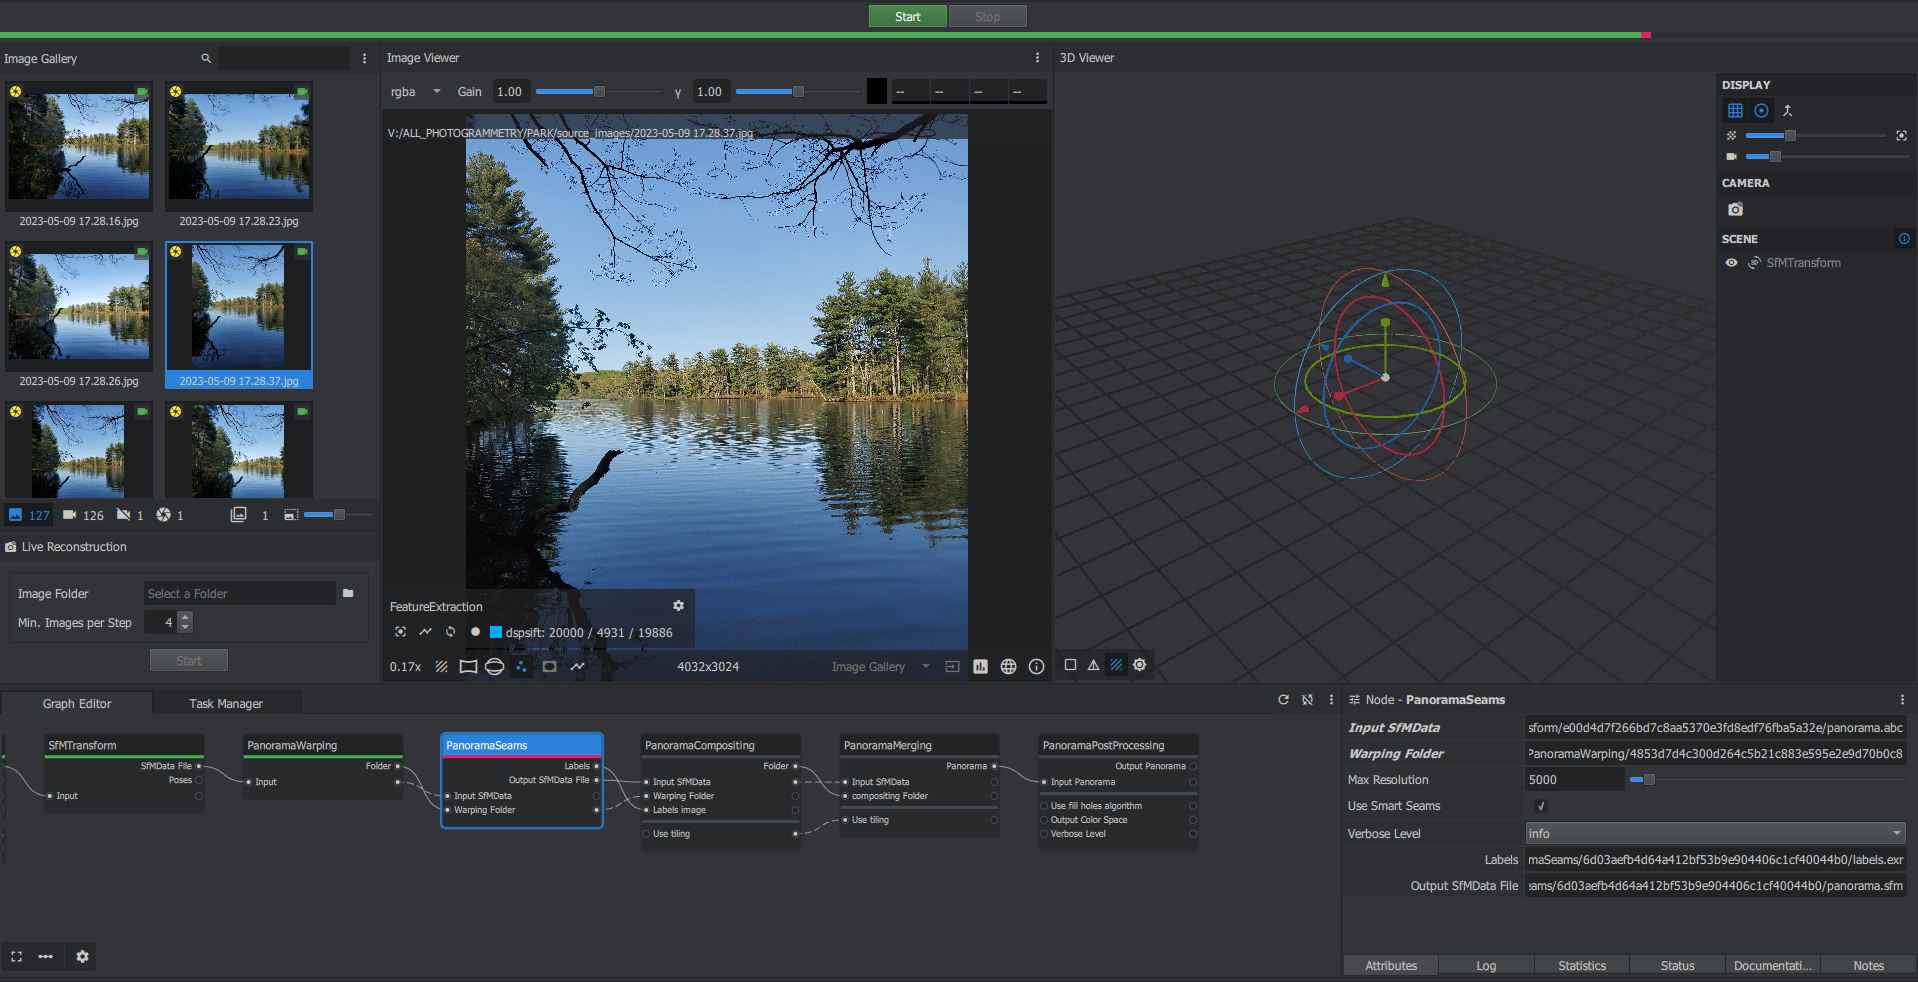1918x982 pixels.
Task: Click the refresh icon in Graph Editor header
Action: point(1283,700)
